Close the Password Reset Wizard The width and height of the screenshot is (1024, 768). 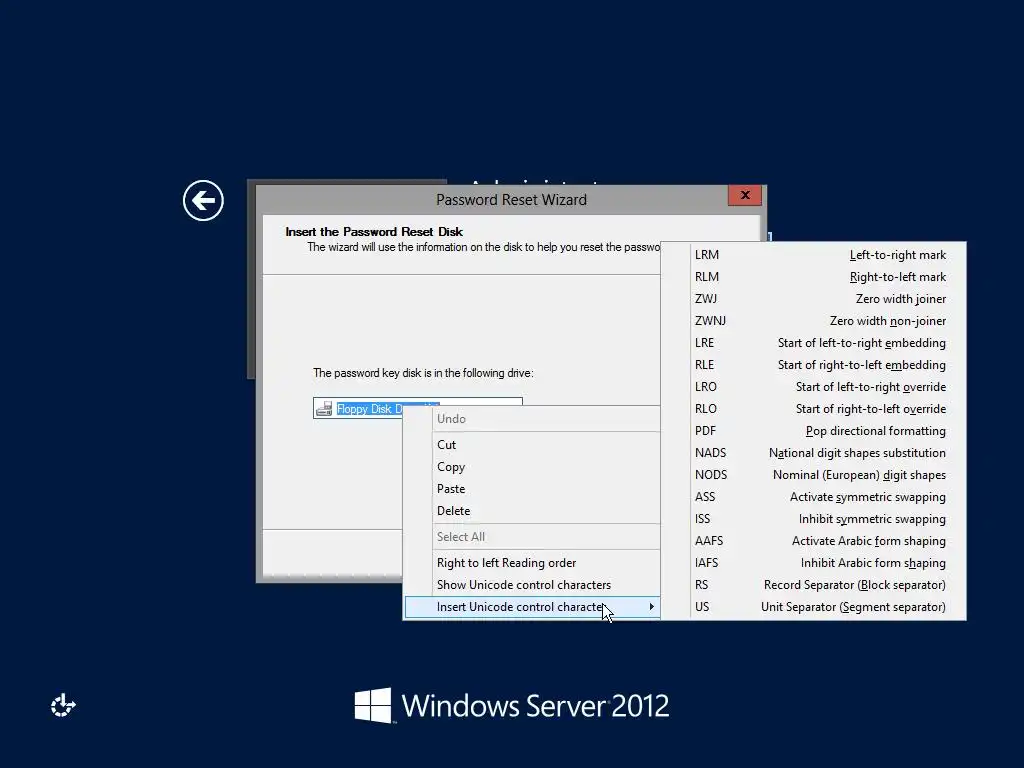click(744, 195)
